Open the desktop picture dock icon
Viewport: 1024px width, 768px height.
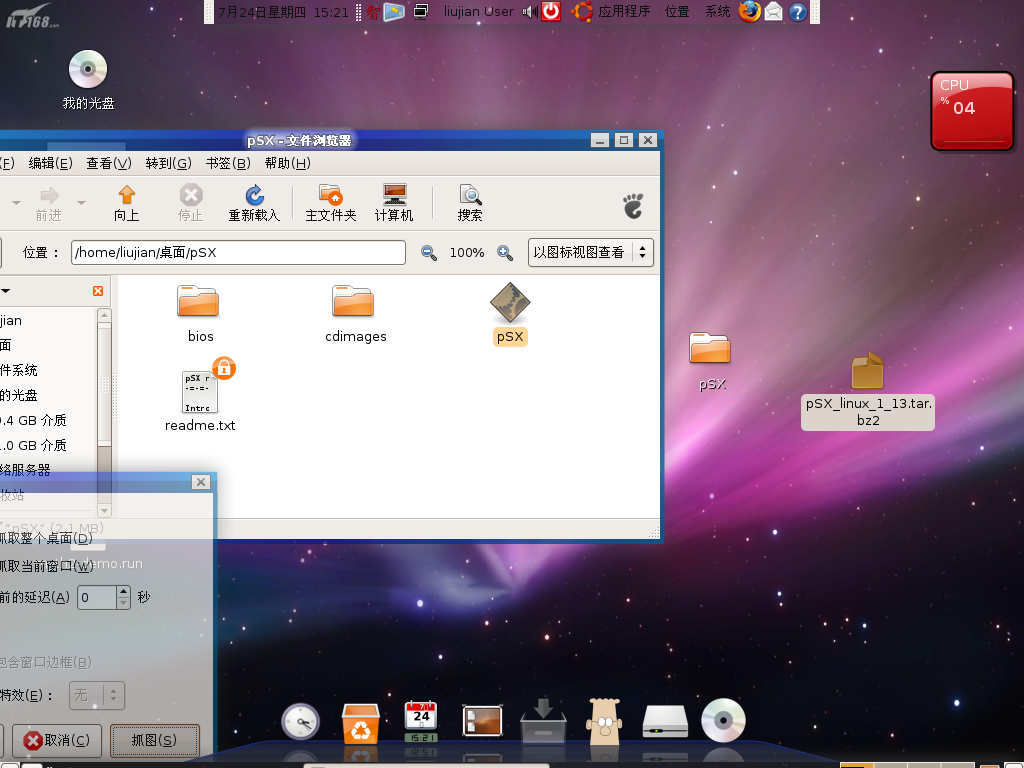coord(482,721)
